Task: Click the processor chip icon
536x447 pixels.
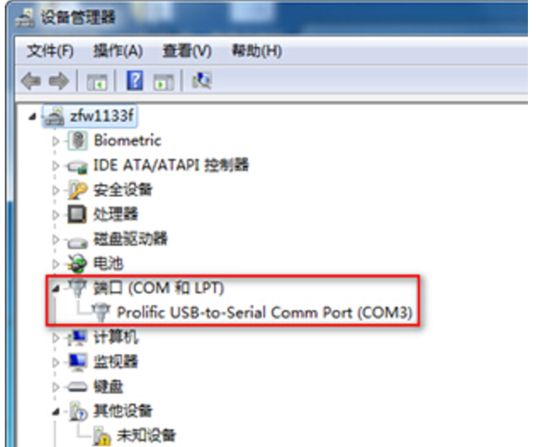Action: [x=77, y=214]
